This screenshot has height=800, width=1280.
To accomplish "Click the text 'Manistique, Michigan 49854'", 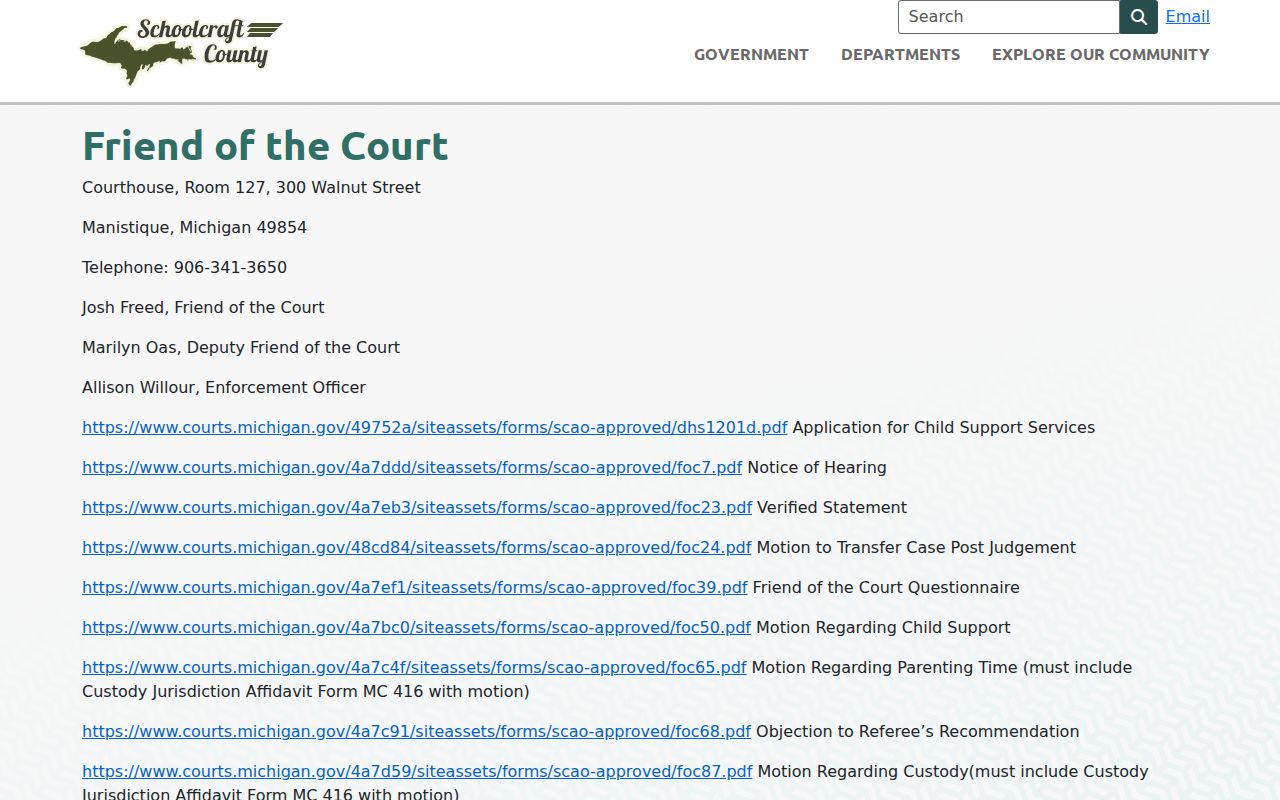I will (194, 227).
